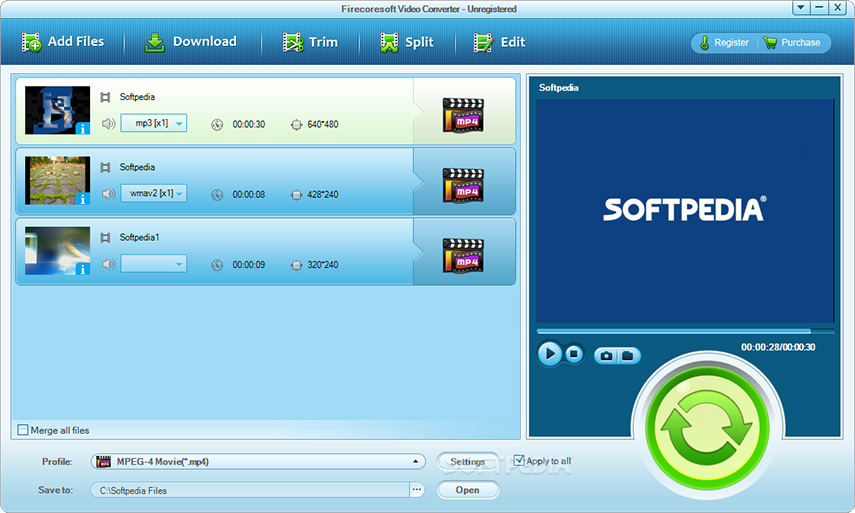Select the stone path video thumbnail
The width and height of the screenshot is (855, 513).
(x=57, y=180)
